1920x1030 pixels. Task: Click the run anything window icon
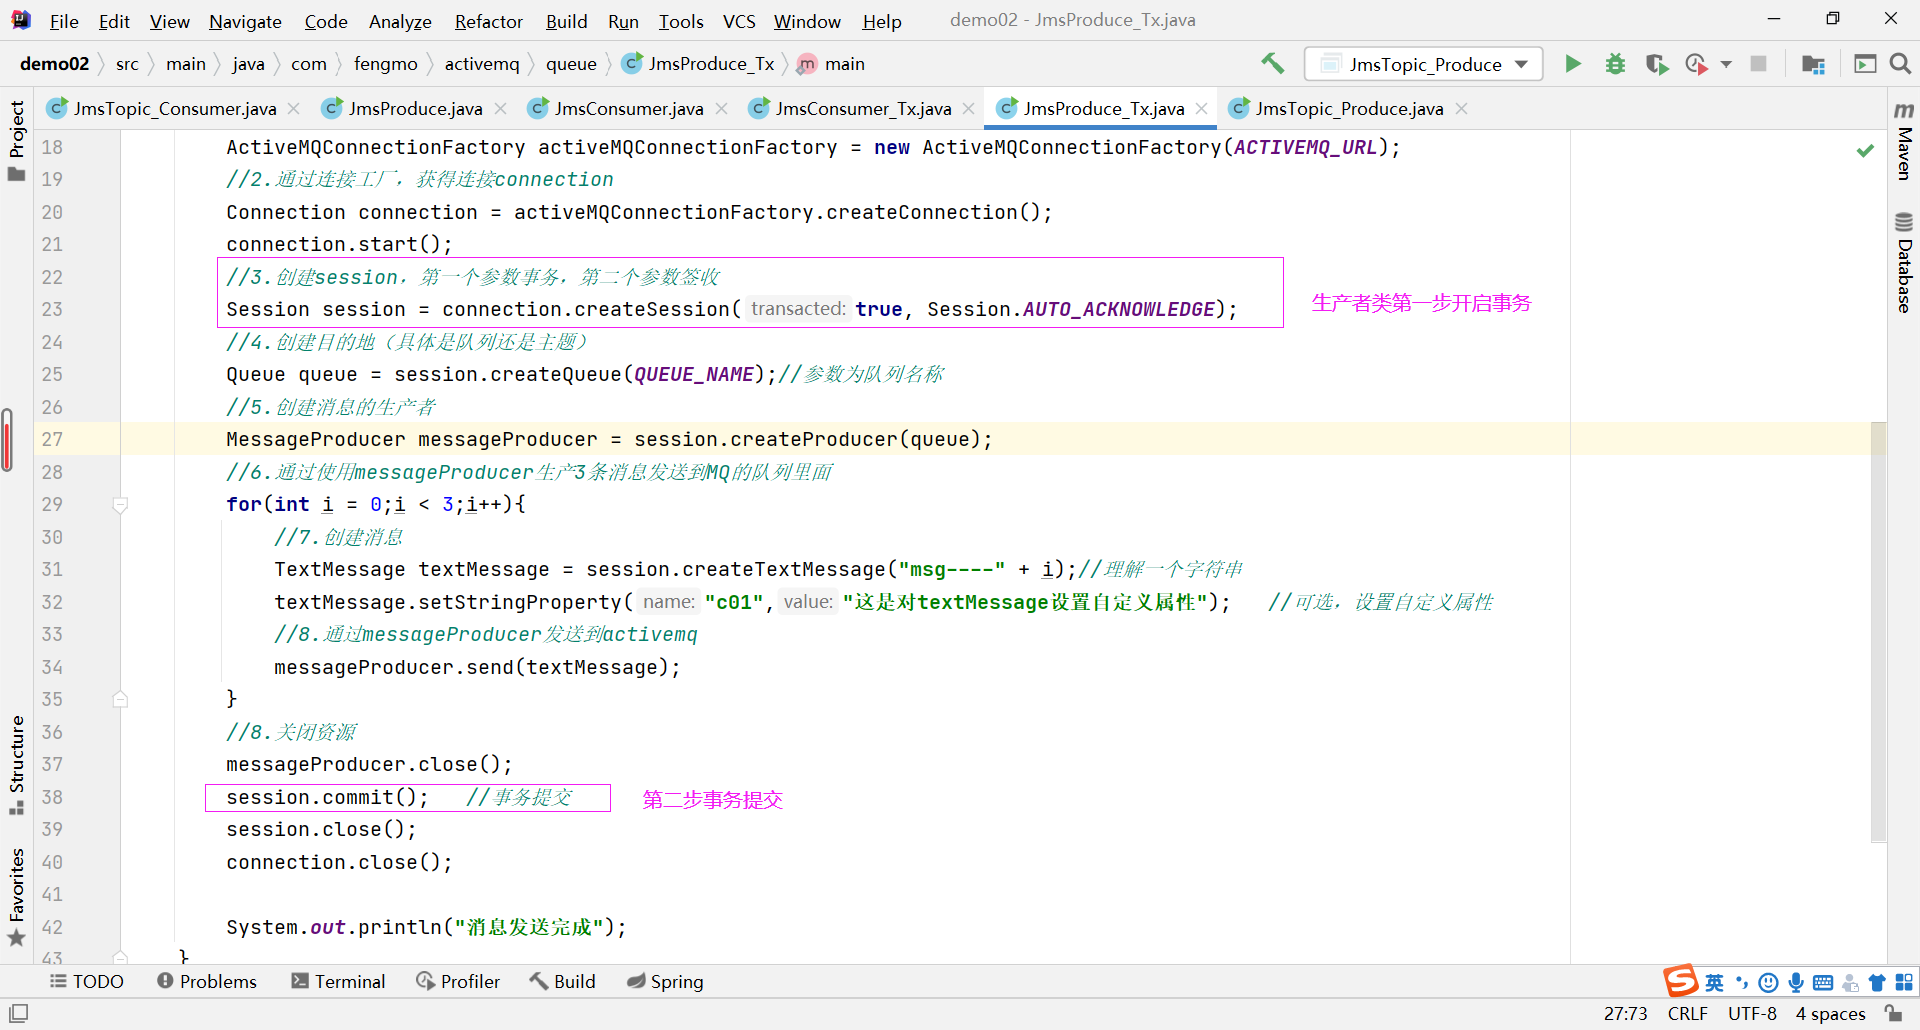[1865, 64]
